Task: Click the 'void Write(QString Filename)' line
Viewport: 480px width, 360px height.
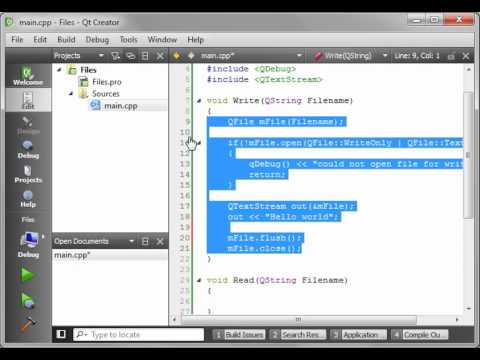Action: point(279,101)
